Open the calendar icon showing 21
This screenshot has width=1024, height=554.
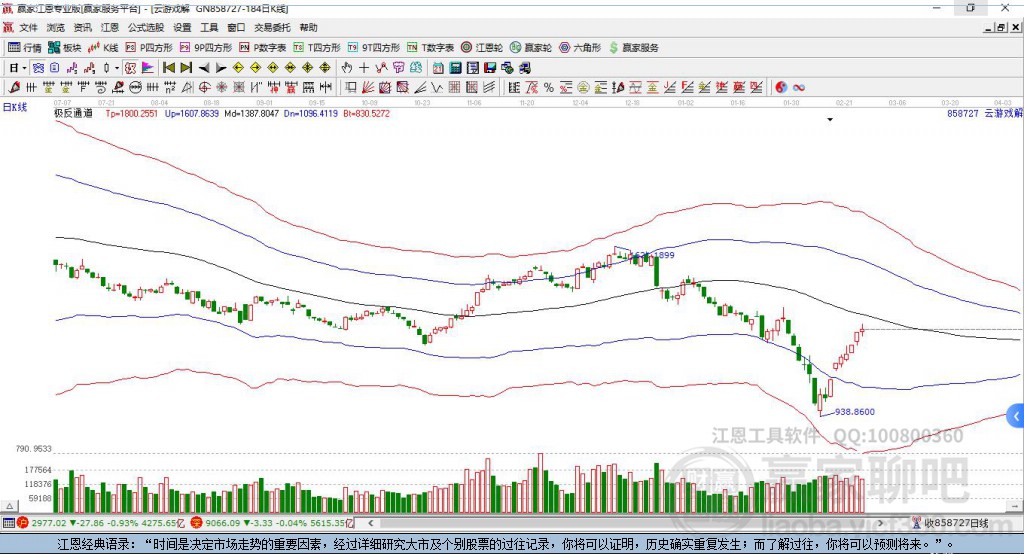coord(438,68)
